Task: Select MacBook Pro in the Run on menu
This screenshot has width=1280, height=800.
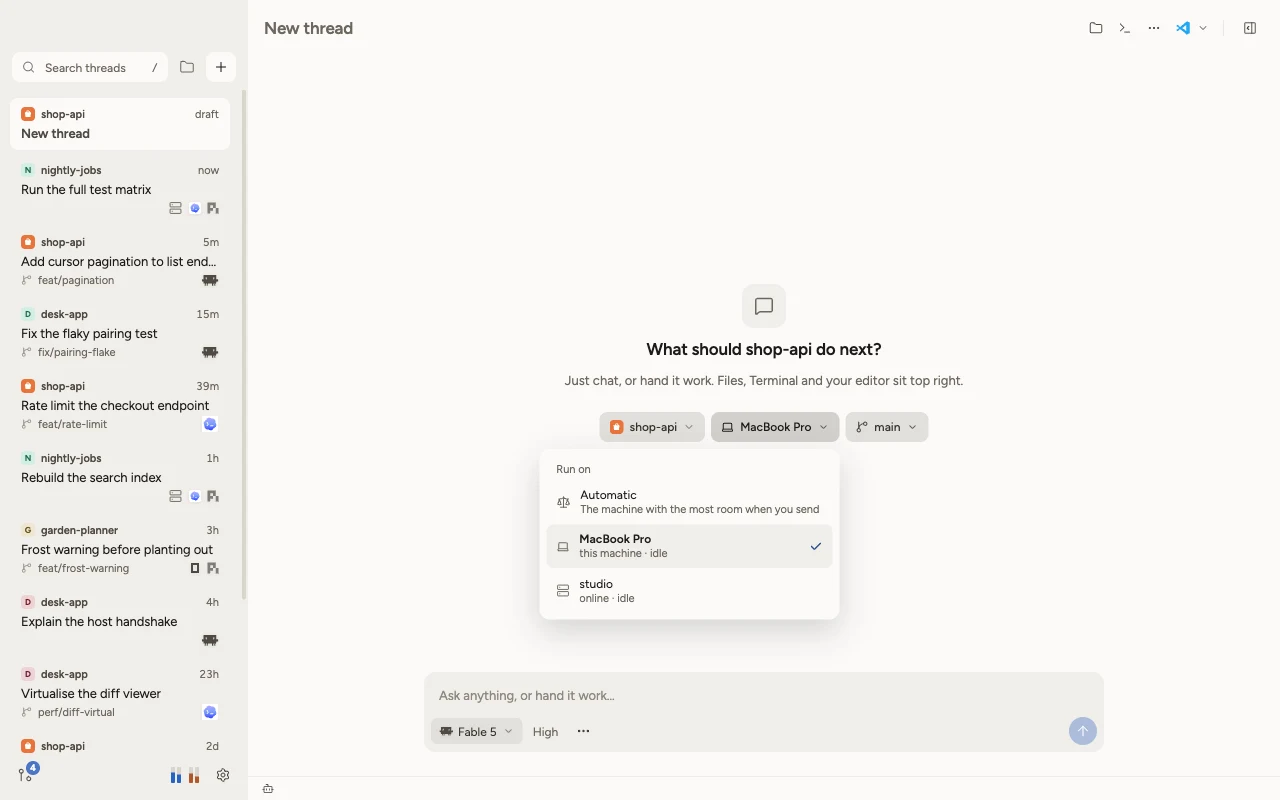Action: (689, 546)
